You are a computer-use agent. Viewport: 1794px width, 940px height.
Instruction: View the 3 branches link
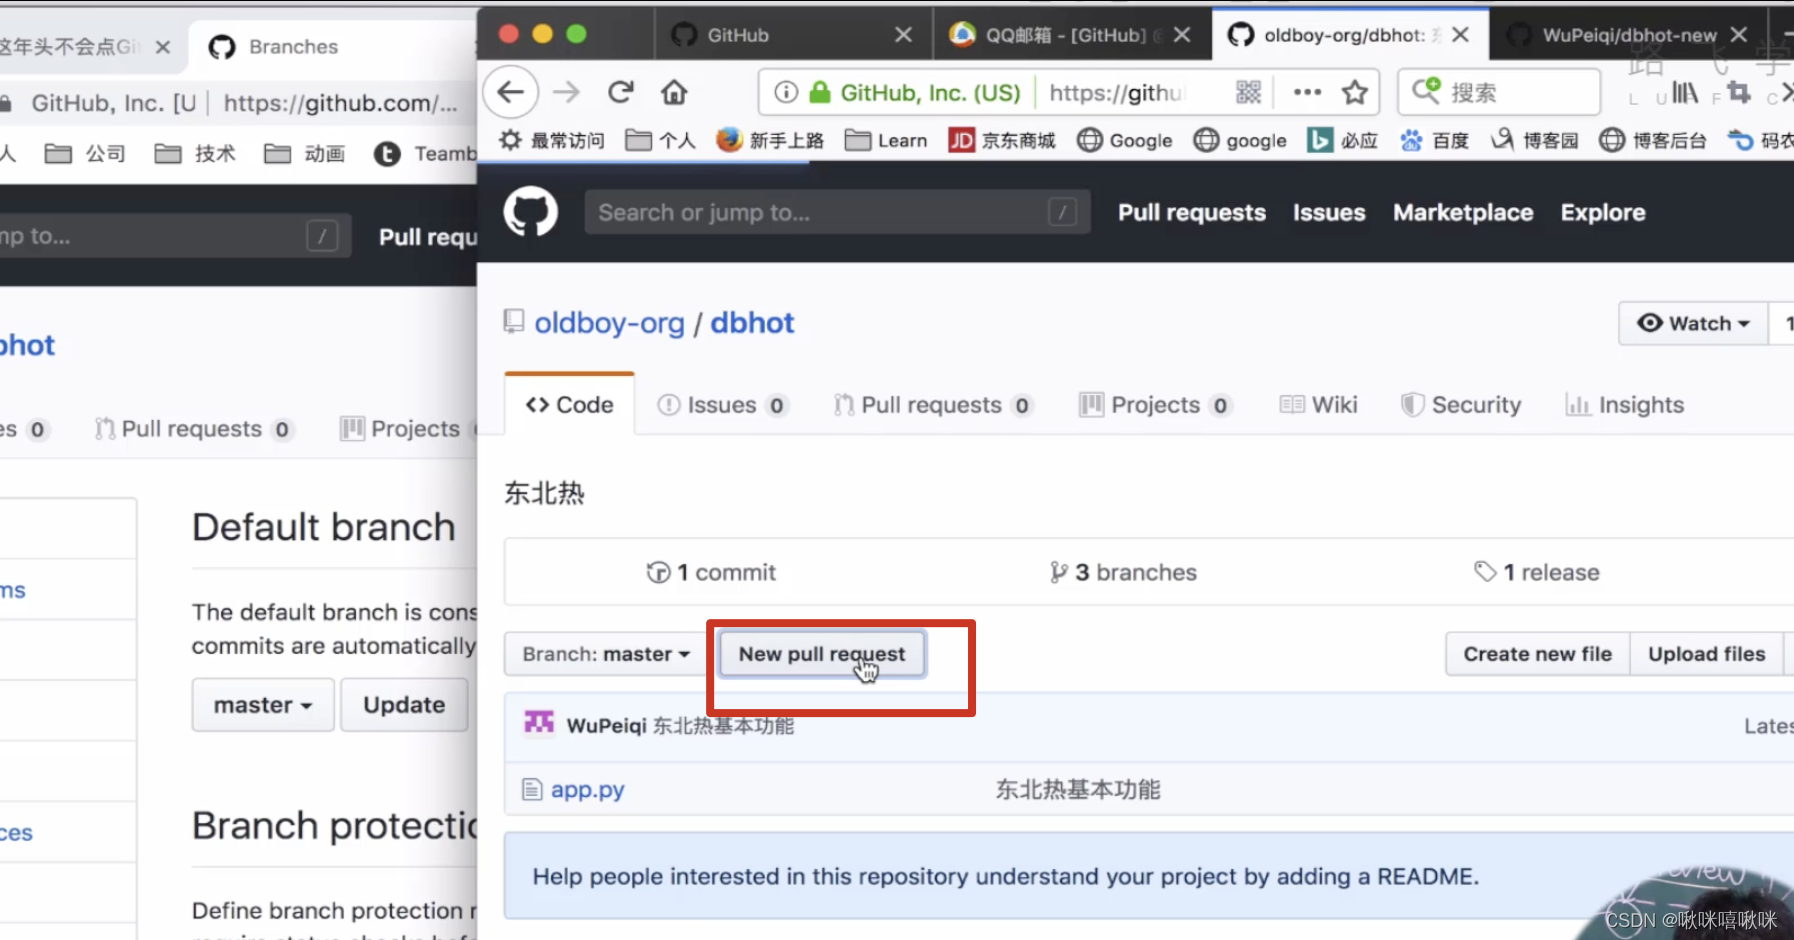[1123, 572]
